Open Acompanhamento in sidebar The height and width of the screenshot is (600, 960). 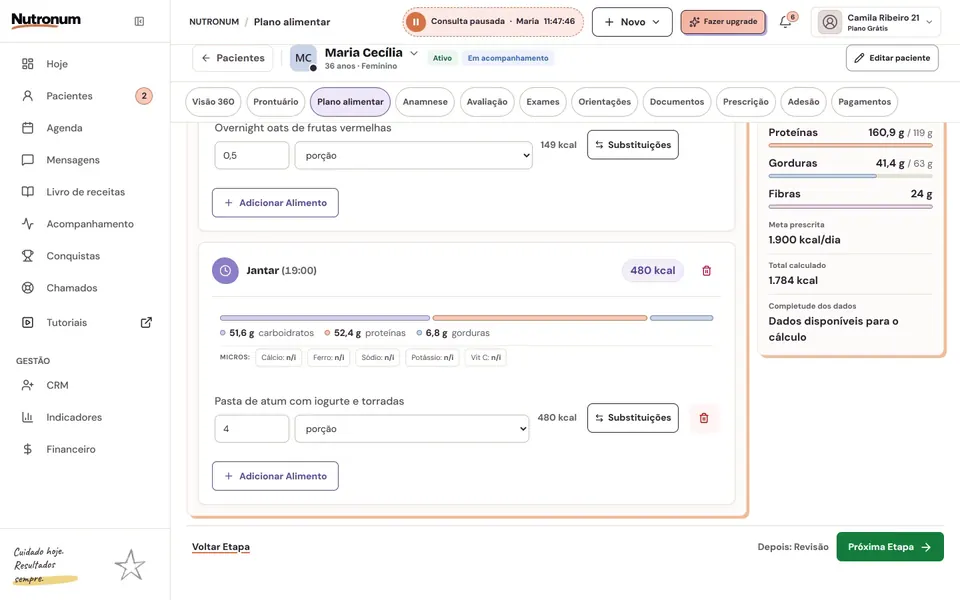(89, 223)
